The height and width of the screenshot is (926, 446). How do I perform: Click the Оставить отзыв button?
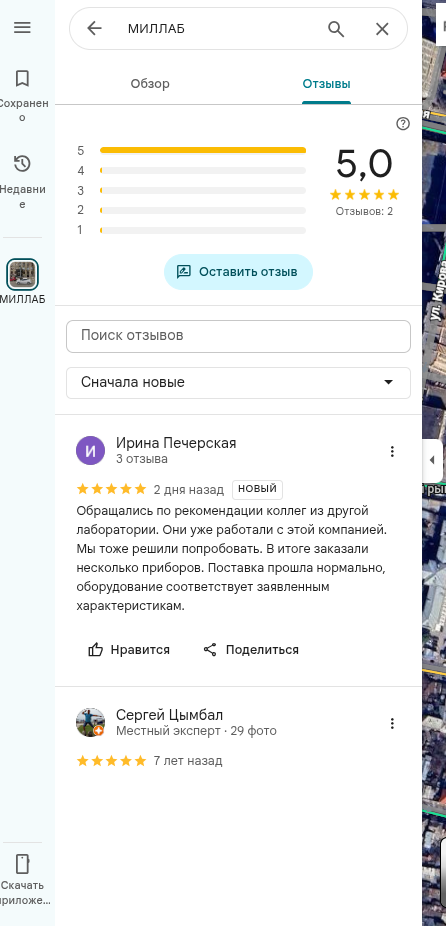238,272
